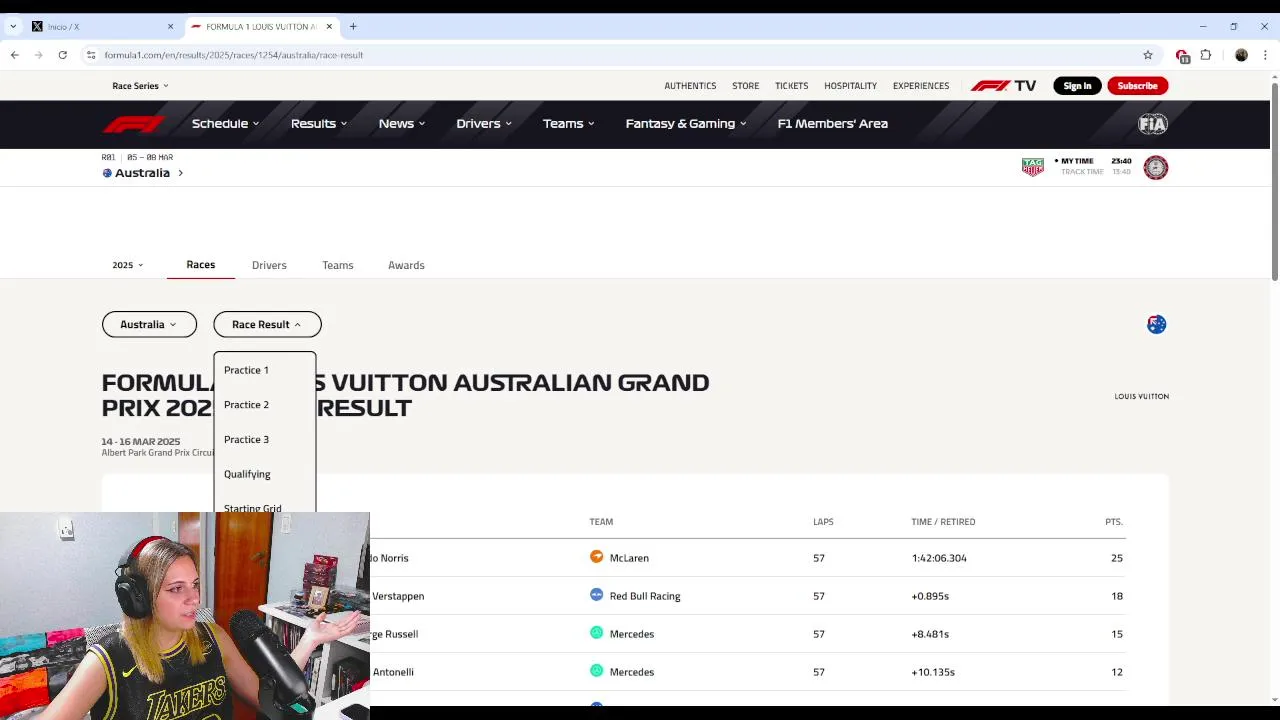Click the Australian flag badge icon
The image size is (1280, 720).
1156,324
